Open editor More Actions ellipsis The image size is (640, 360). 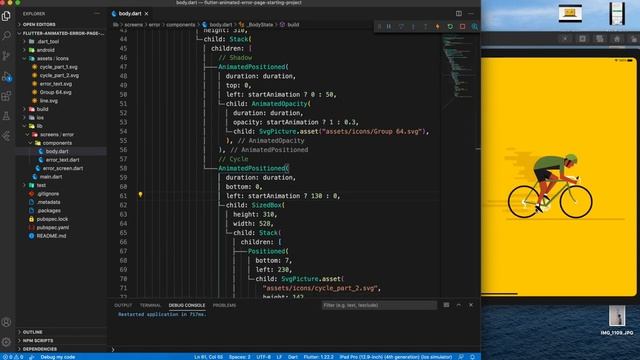pyautogui.click(x=471, y=13)
